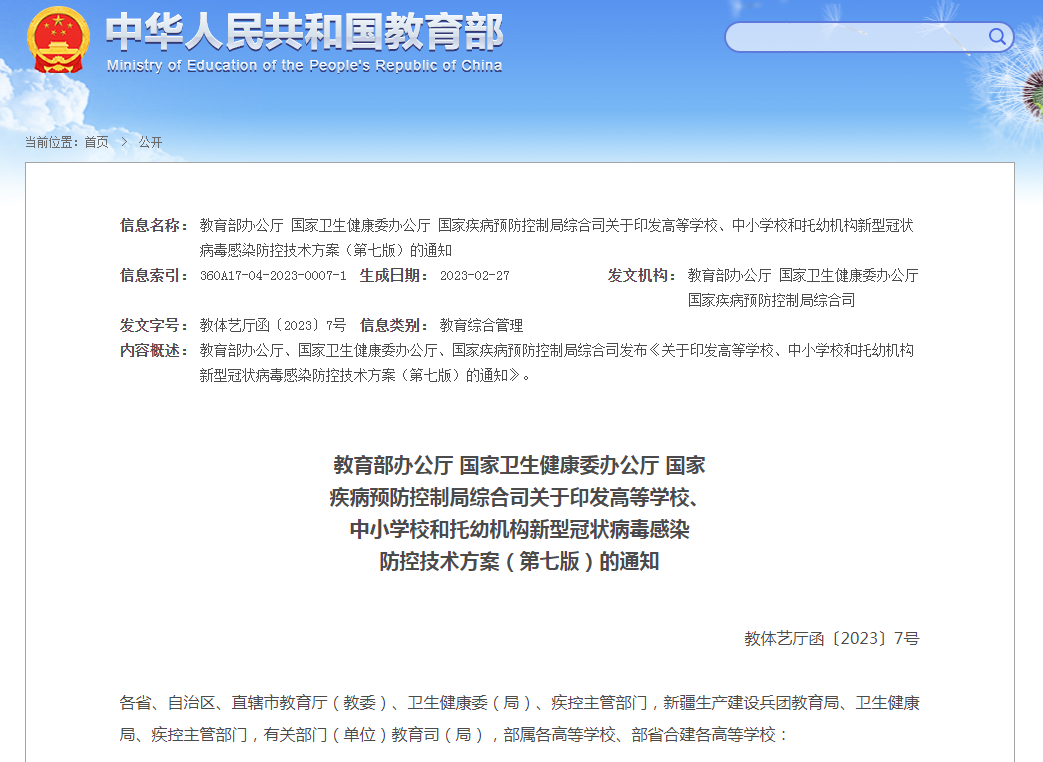The image size is (1043, 762).
Task: Click the 发文字号 label
Action: [x=154, y=325]
